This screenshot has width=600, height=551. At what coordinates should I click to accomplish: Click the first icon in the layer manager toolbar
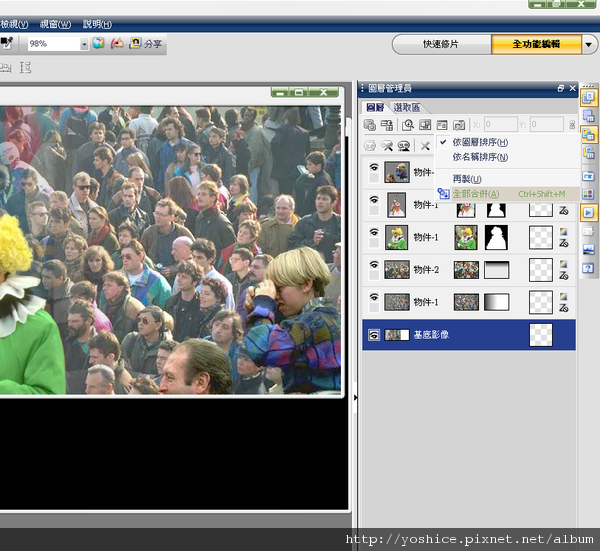tap(370, 125)
